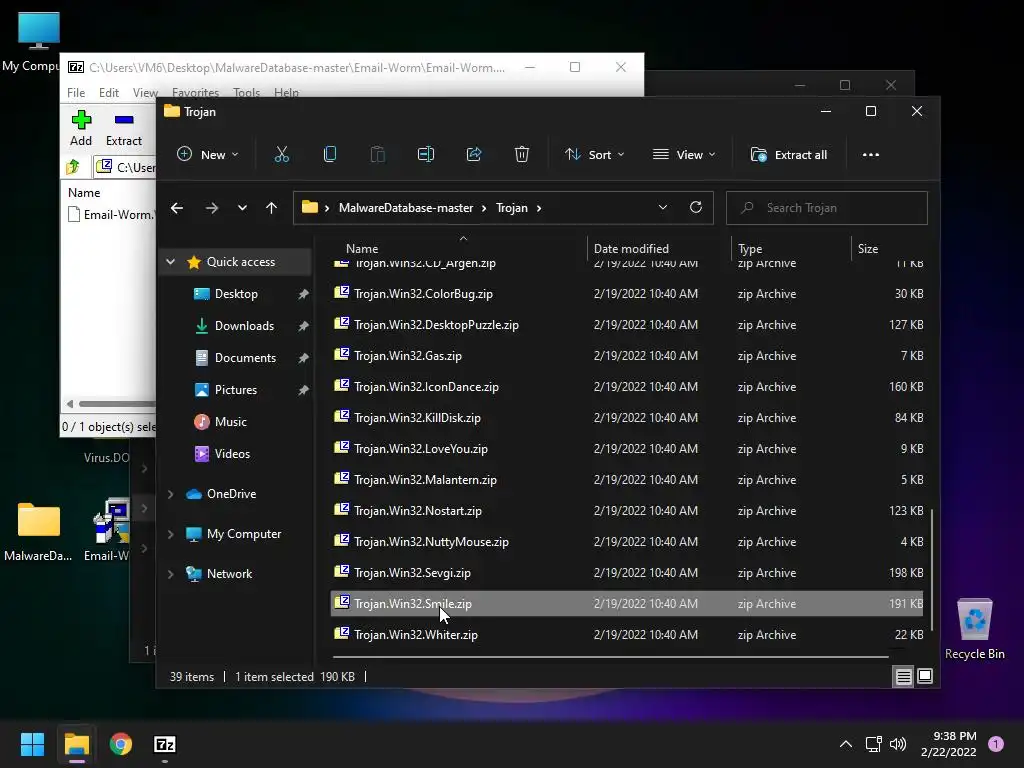The image size is (1024, 768).
Task: Click the horizontal scrollbar of file list
Action: 611,656
